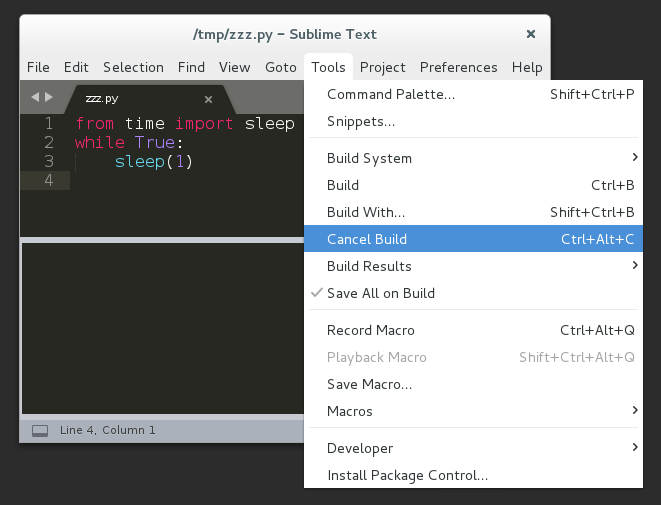Click the Line 4, Column 1 status text
Viewport: 661px width, 505px height.
click(108, 430)
